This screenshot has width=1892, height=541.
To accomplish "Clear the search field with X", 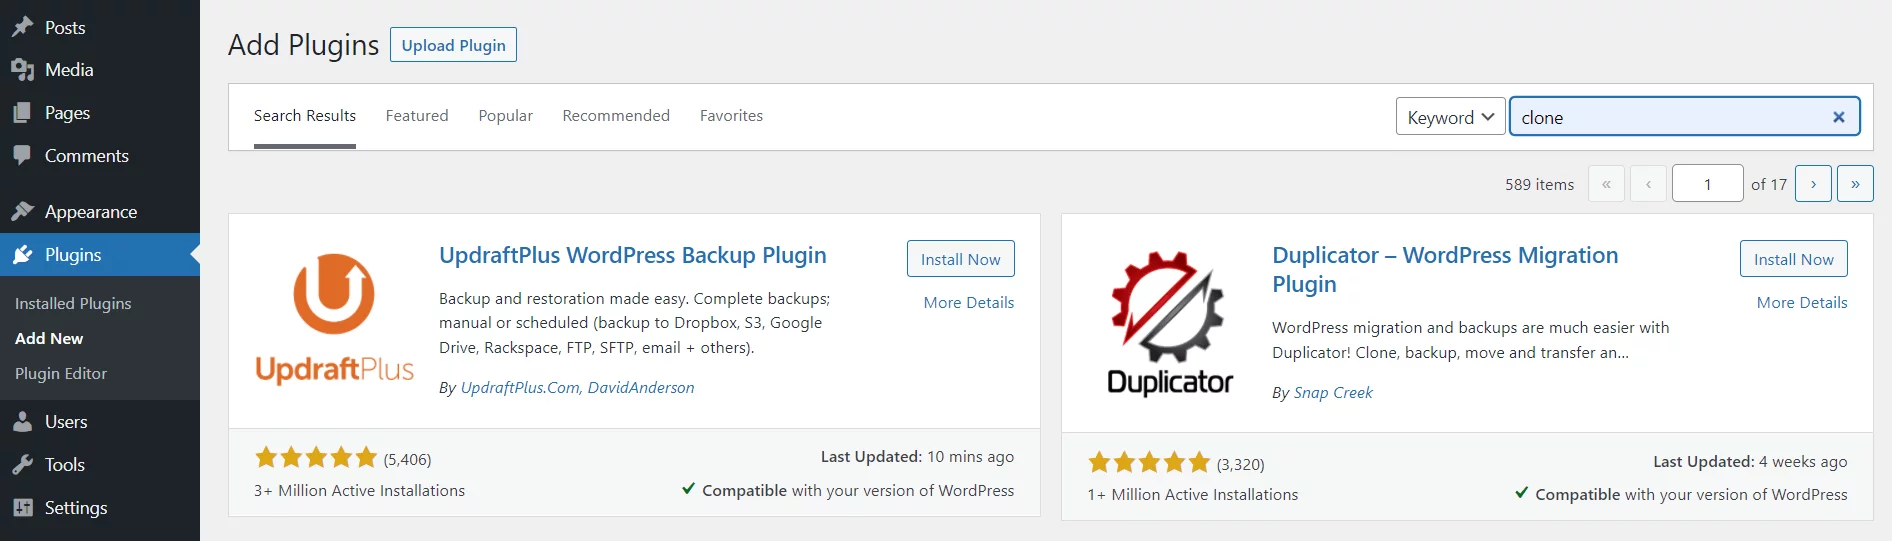I will point(1838,117).
